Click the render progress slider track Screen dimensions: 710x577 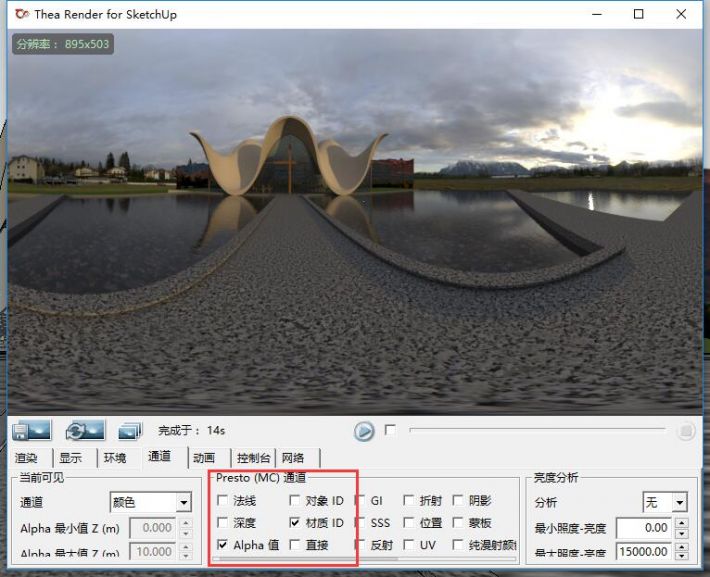click(537, 429)
